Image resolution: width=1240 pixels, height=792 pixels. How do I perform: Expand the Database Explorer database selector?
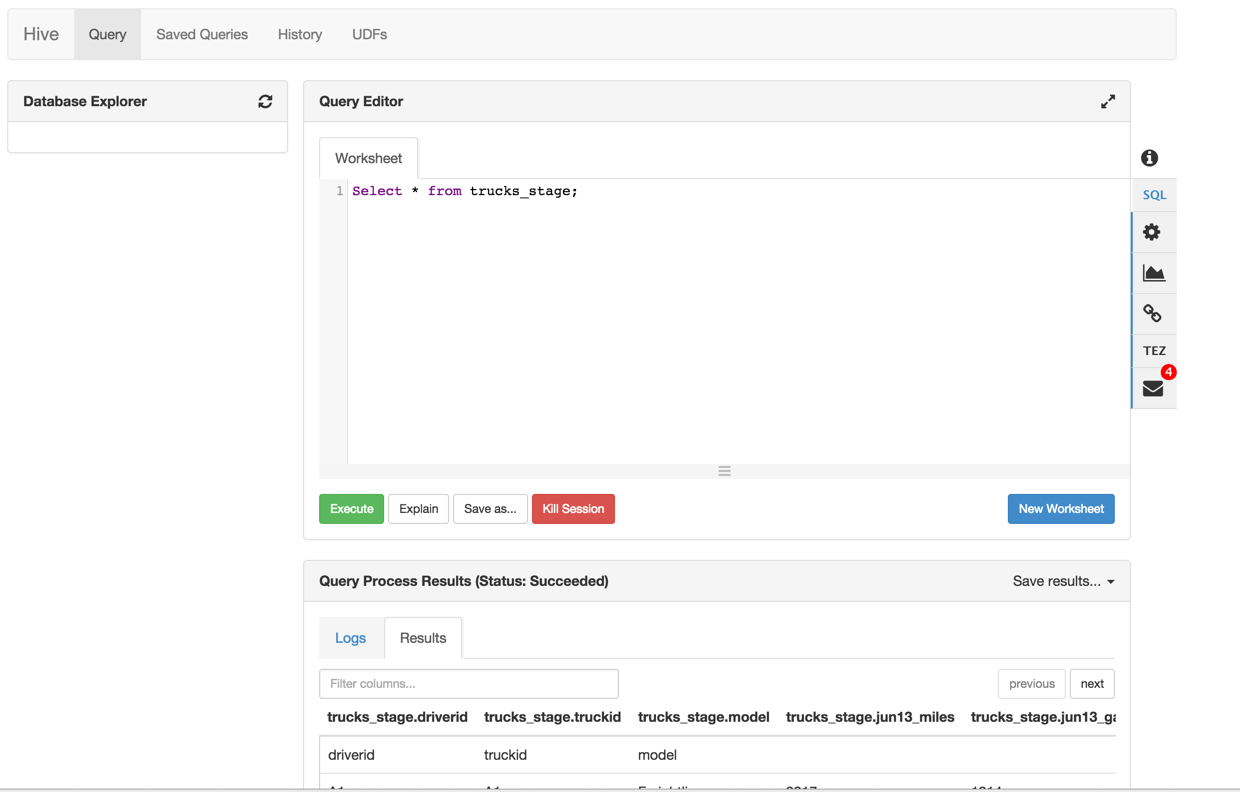tap(147, 136)
